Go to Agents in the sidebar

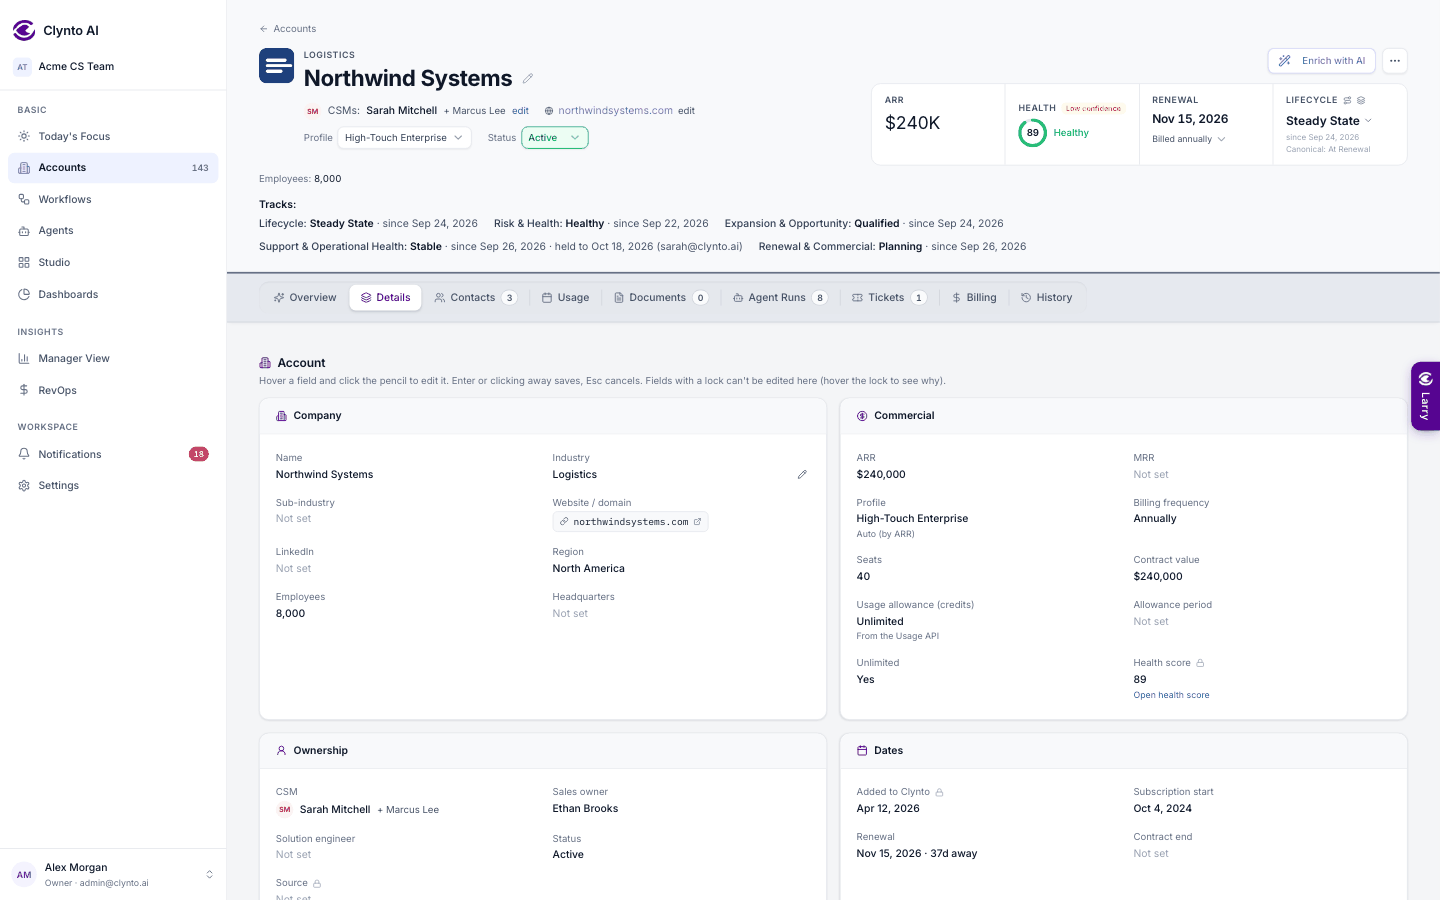click(x=113, y=230)
